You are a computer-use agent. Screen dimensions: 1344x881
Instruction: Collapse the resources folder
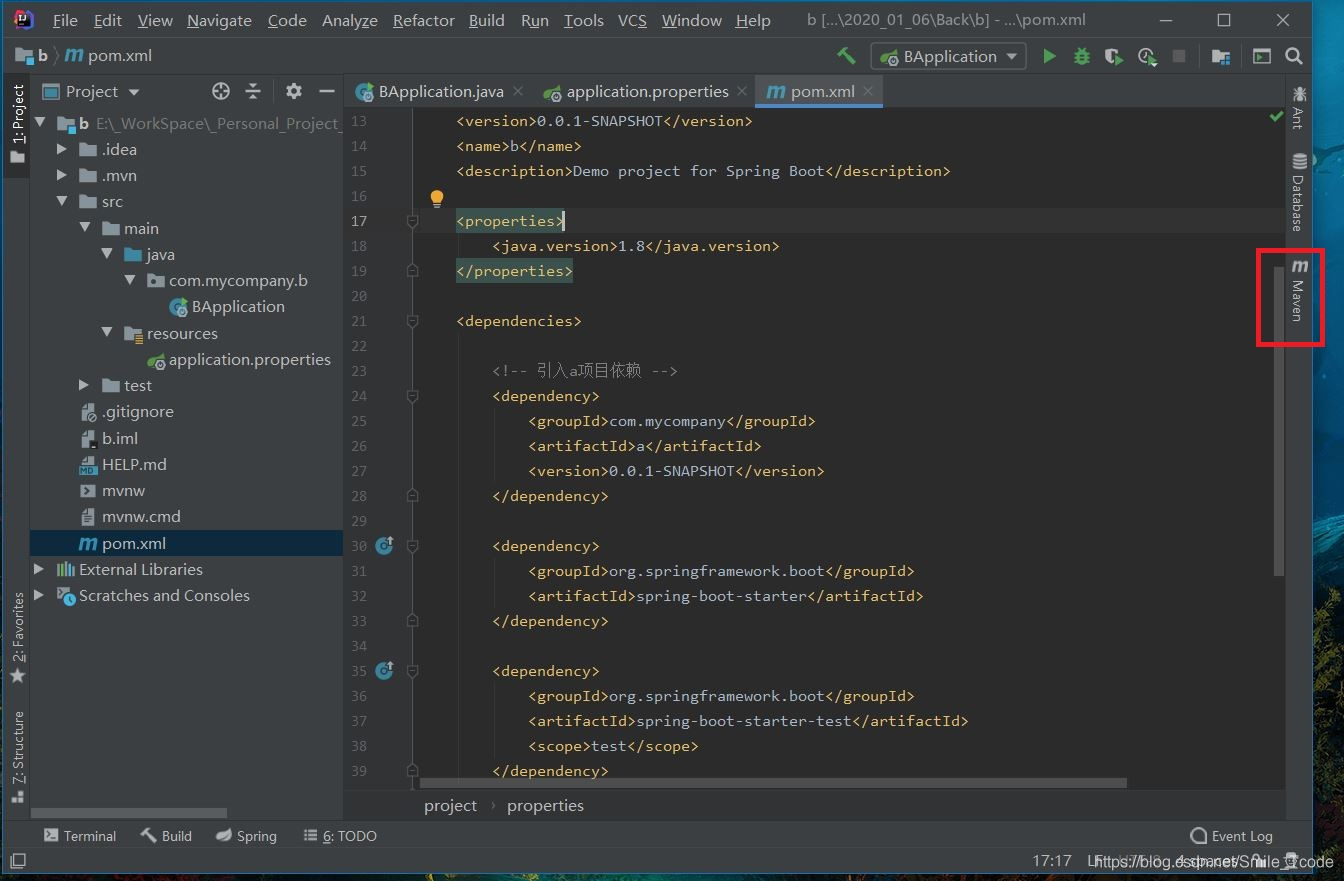pos(107,333)
